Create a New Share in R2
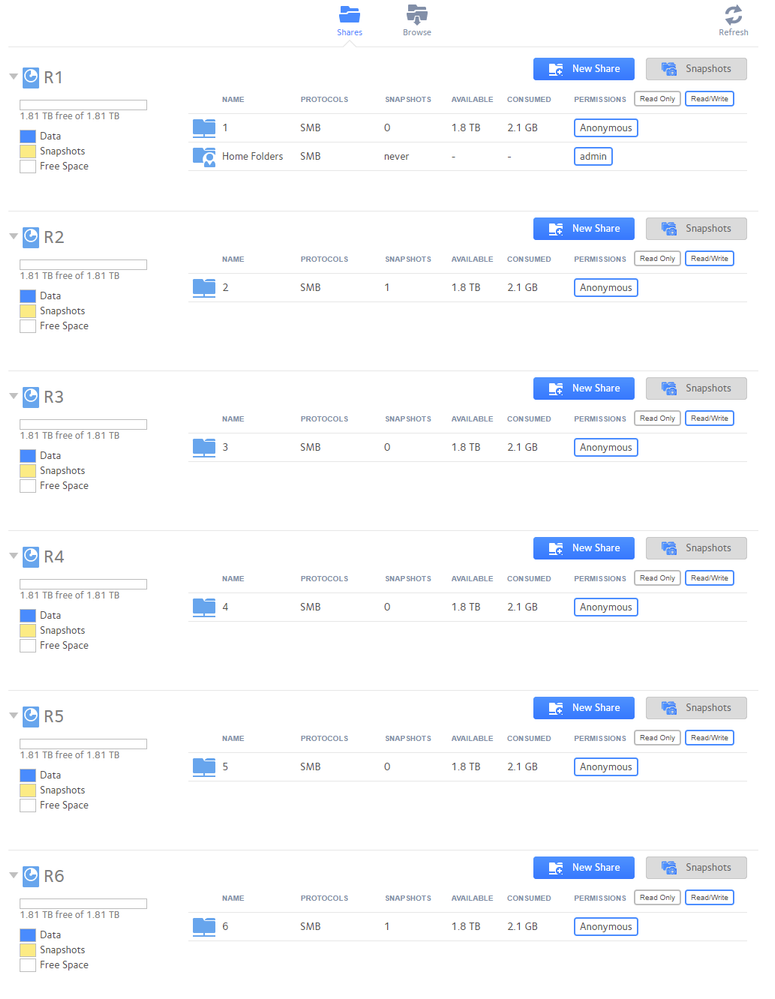This screenshot has height=999, width=775. [x=584, y=228]
